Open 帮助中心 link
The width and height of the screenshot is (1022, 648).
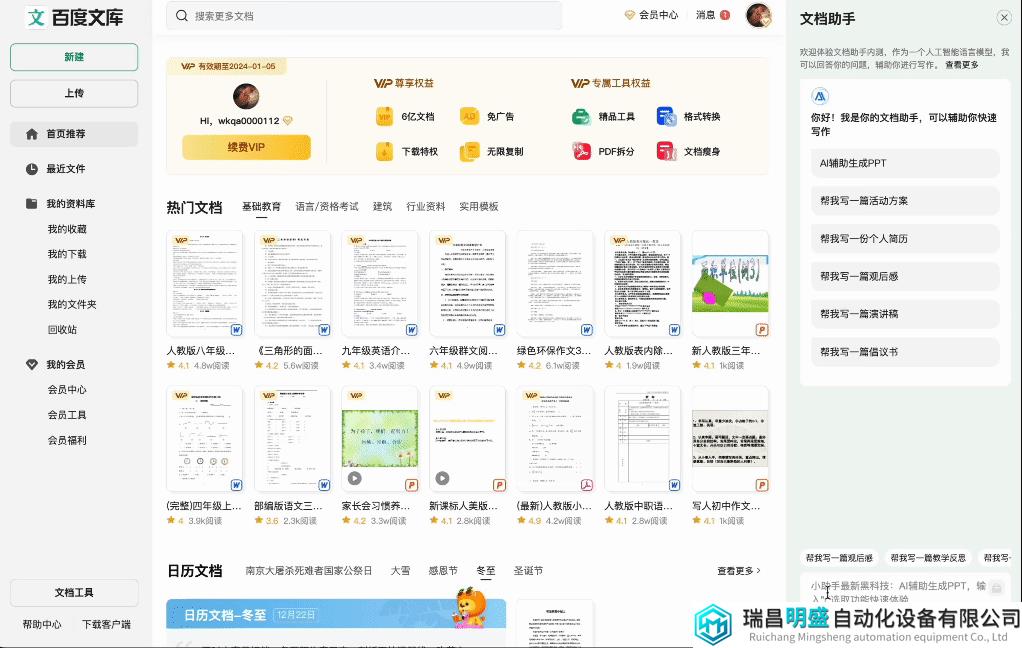[x=42, y=625]
